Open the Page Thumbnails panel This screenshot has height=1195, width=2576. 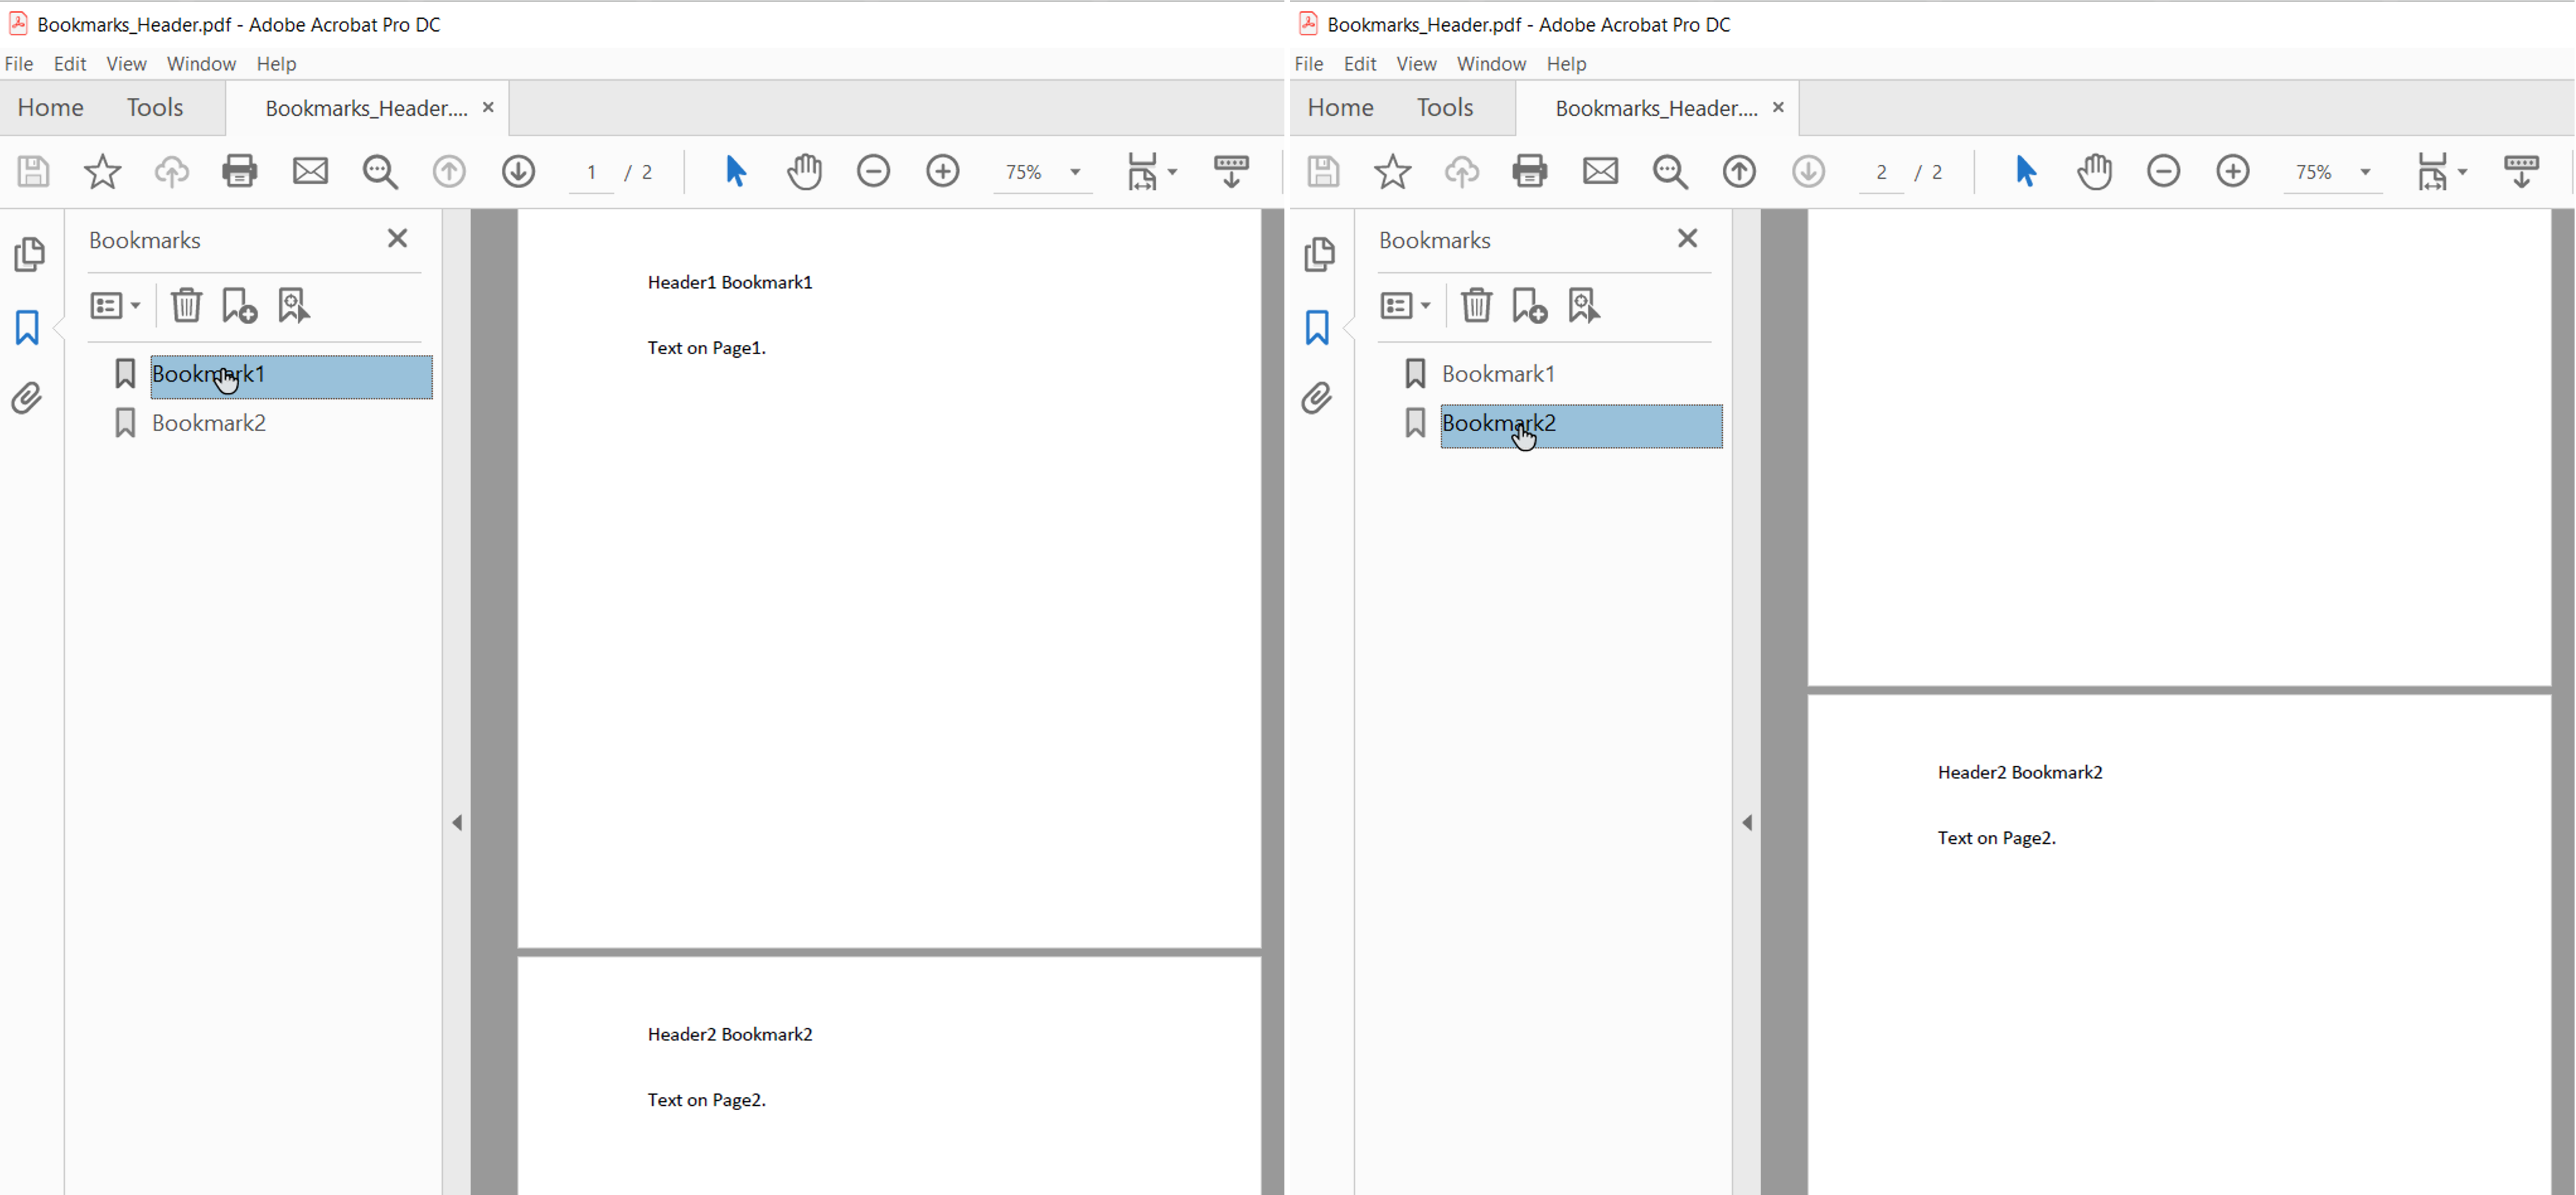coord(29,255)
